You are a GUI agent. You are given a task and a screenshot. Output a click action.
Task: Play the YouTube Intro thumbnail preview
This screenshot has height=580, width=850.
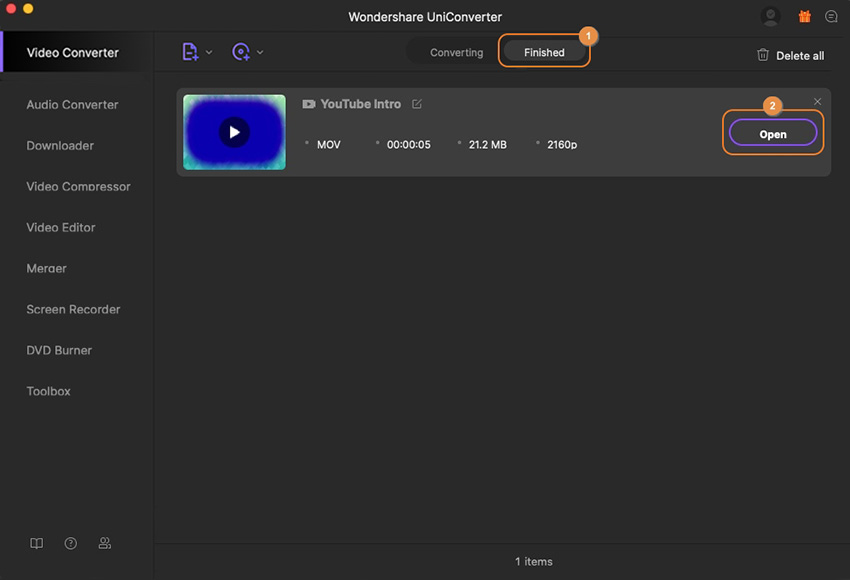click(234, 132)
